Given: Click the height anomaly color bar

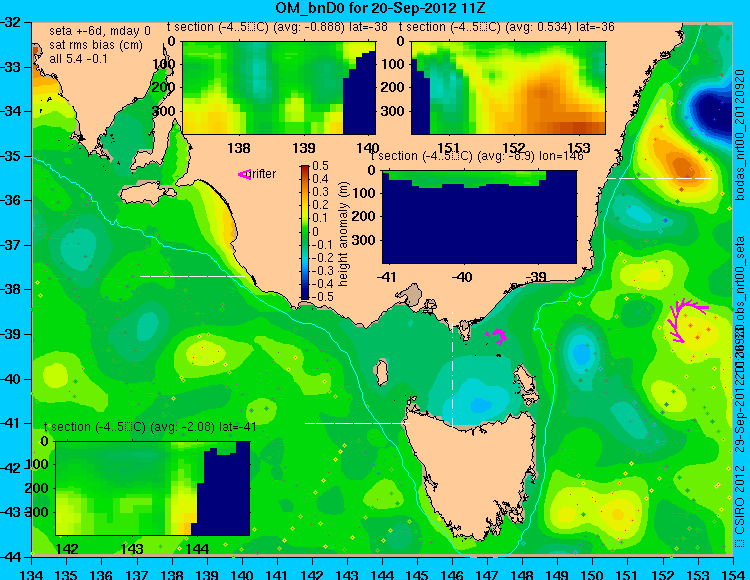Looking at the screenshot, I should click(x=305, y=232).
